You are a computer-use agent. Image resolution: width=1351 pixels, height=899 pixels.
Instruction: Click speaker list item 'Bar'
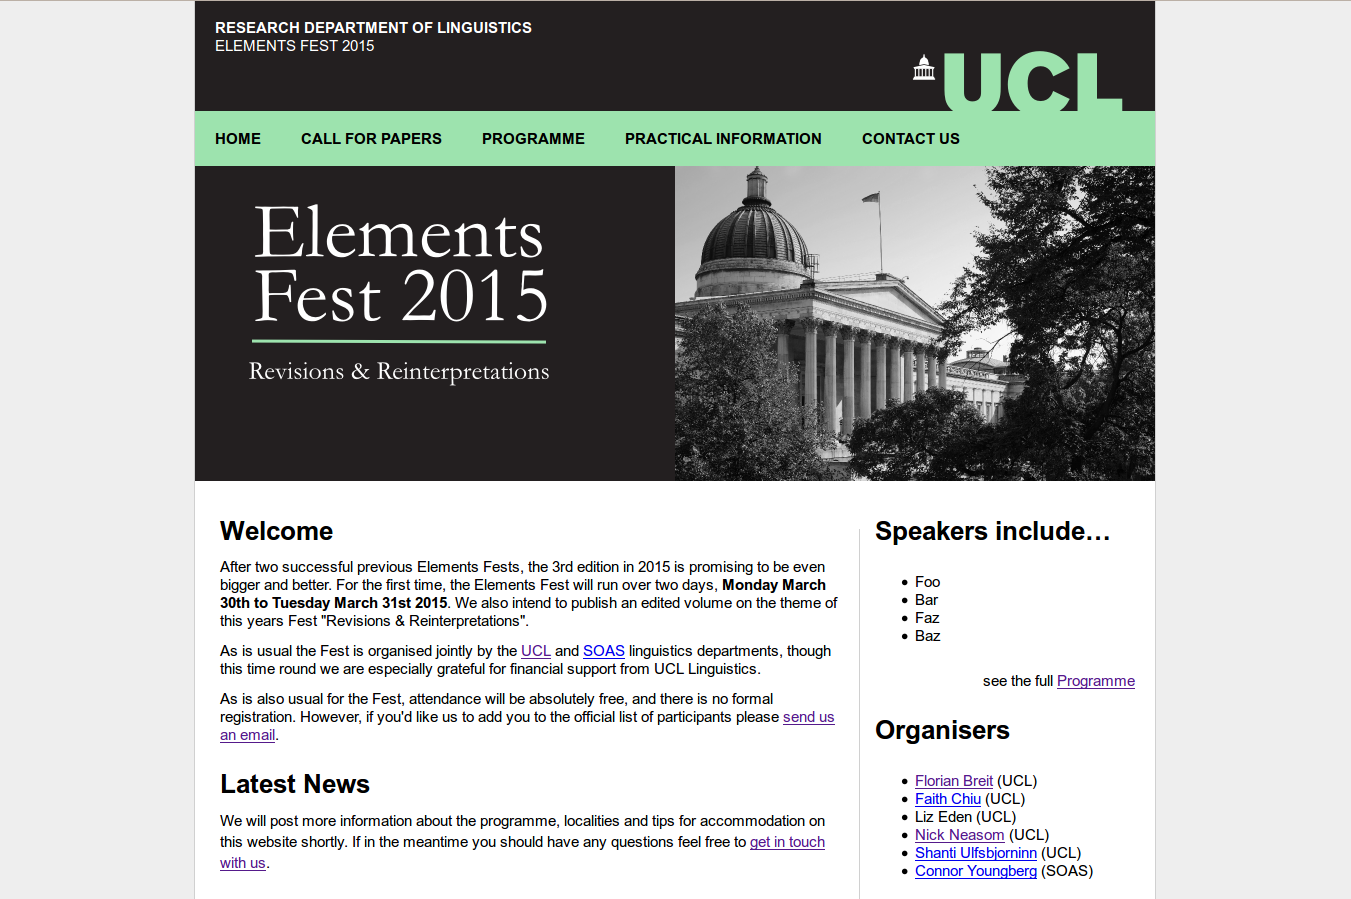tap(926, 600)
